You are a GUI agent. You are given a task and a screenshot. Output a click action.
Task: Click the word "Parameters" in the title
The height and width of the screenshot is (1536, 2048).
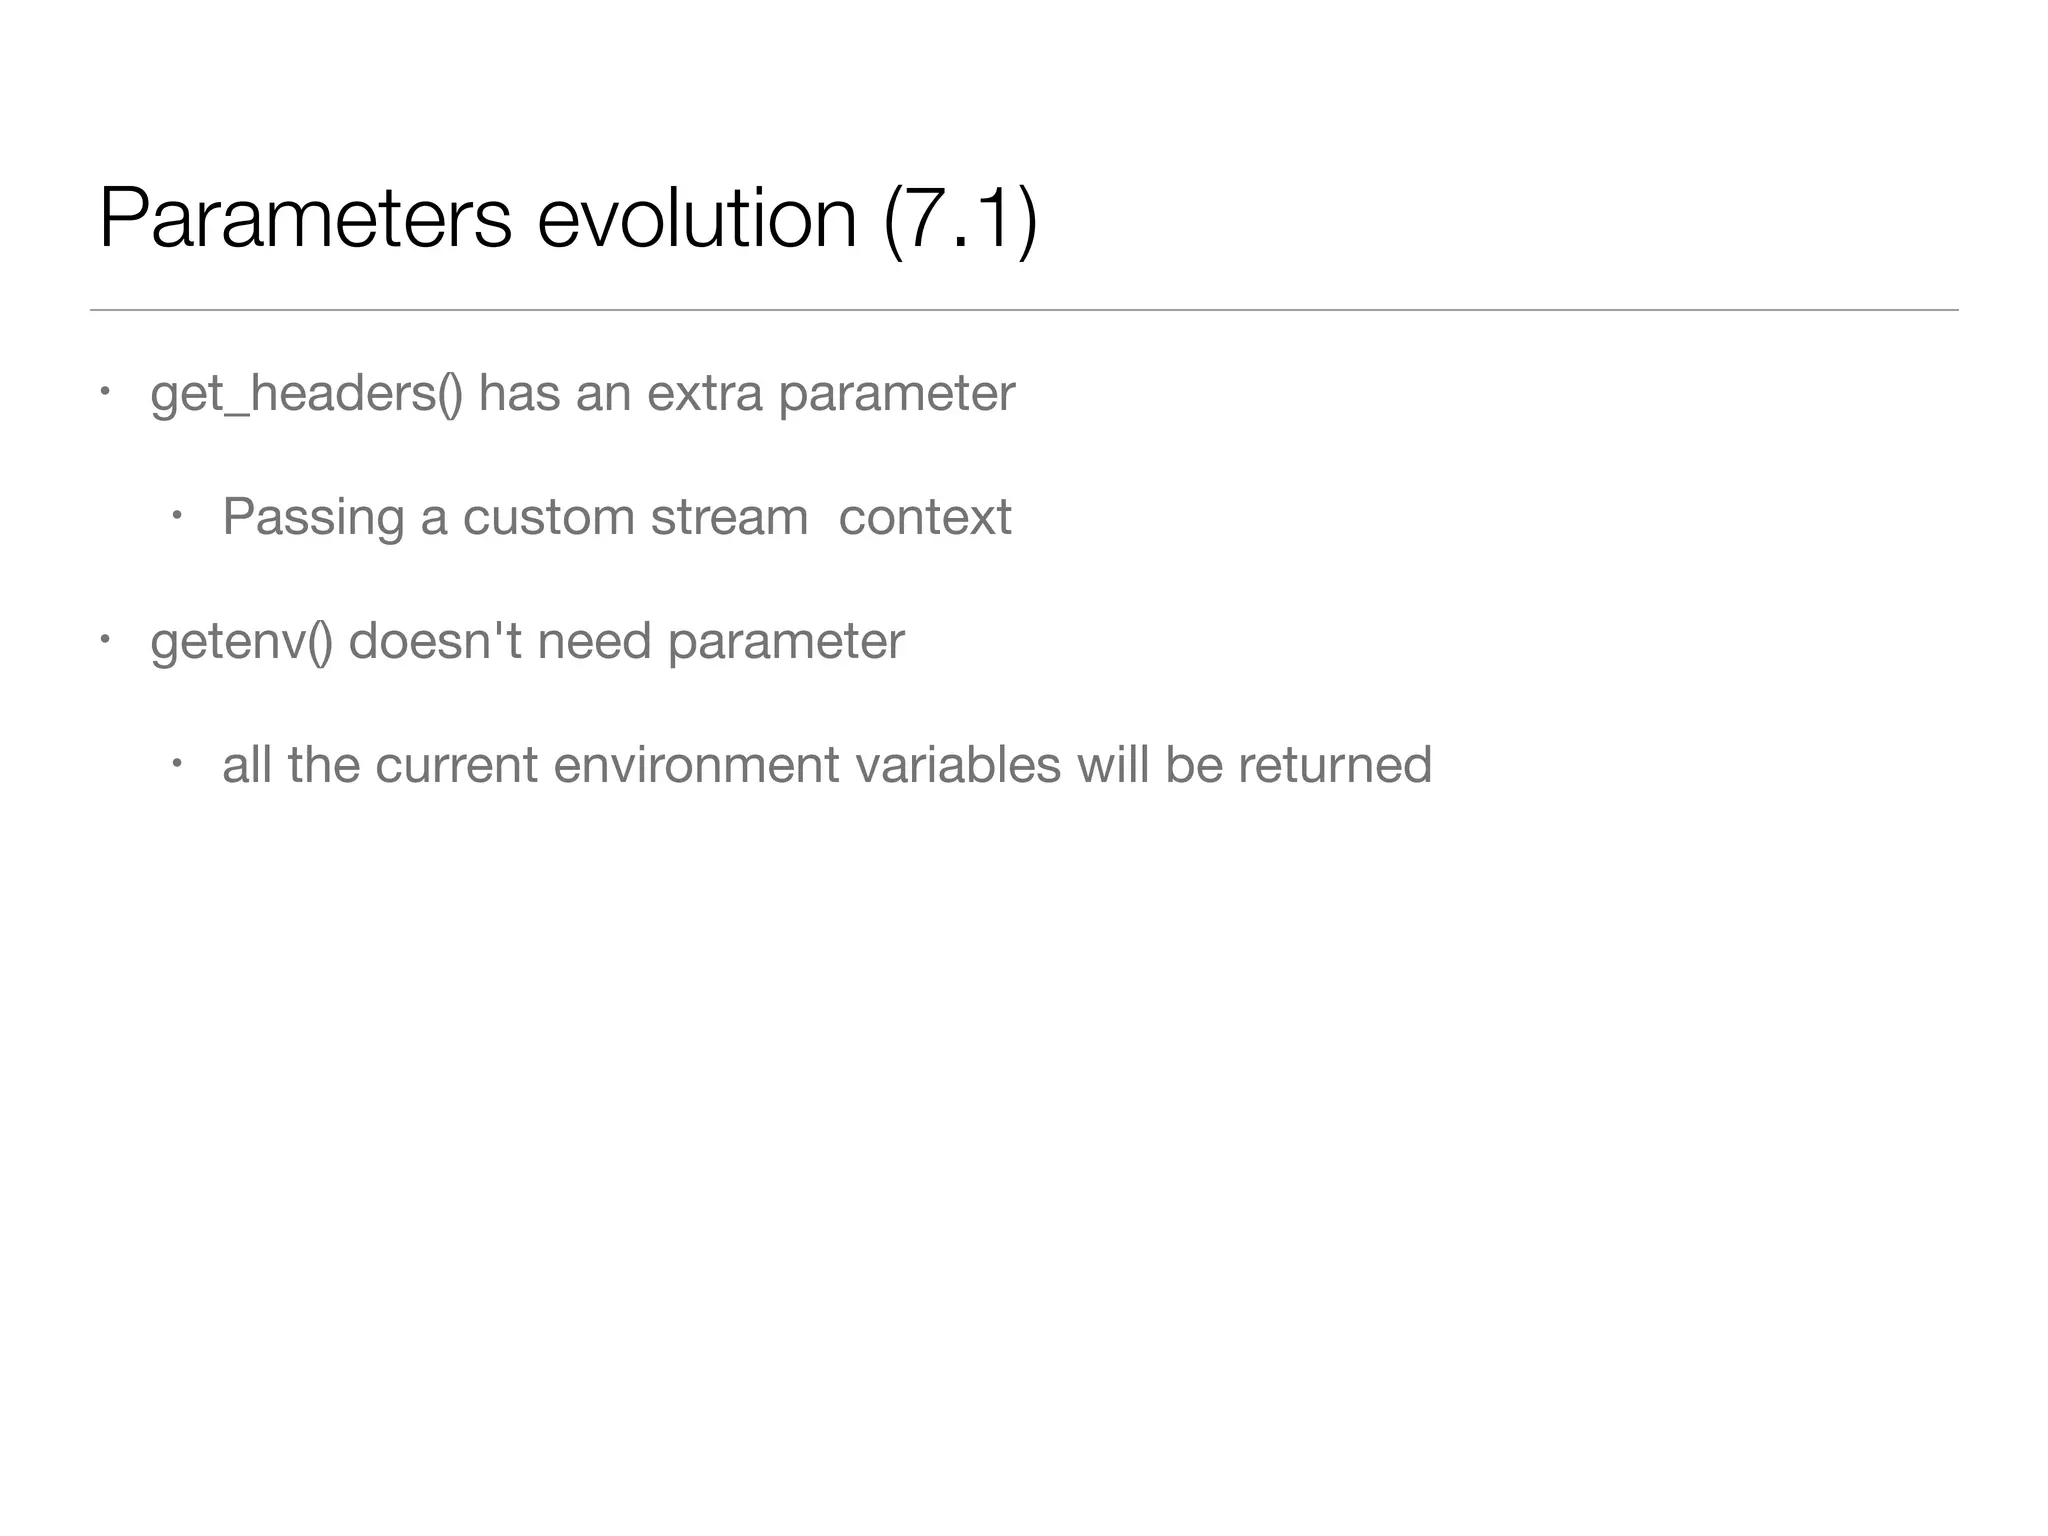coord(305,220)
